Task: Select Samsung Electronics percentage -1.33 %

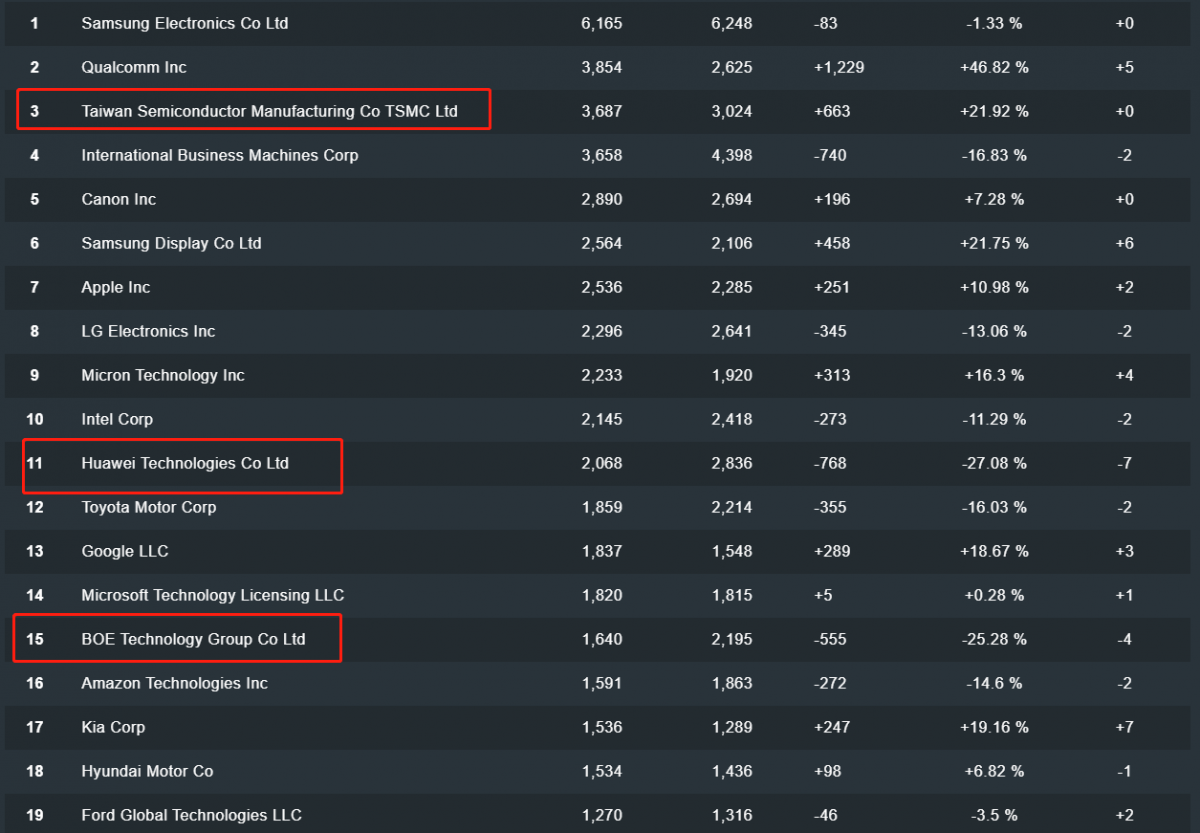Action: (996, 23)
